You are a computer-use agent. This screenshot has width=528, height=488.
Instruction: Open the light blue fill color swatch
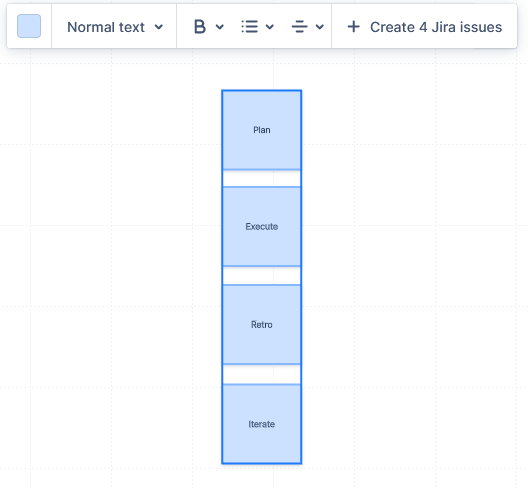tap(29, 26)
